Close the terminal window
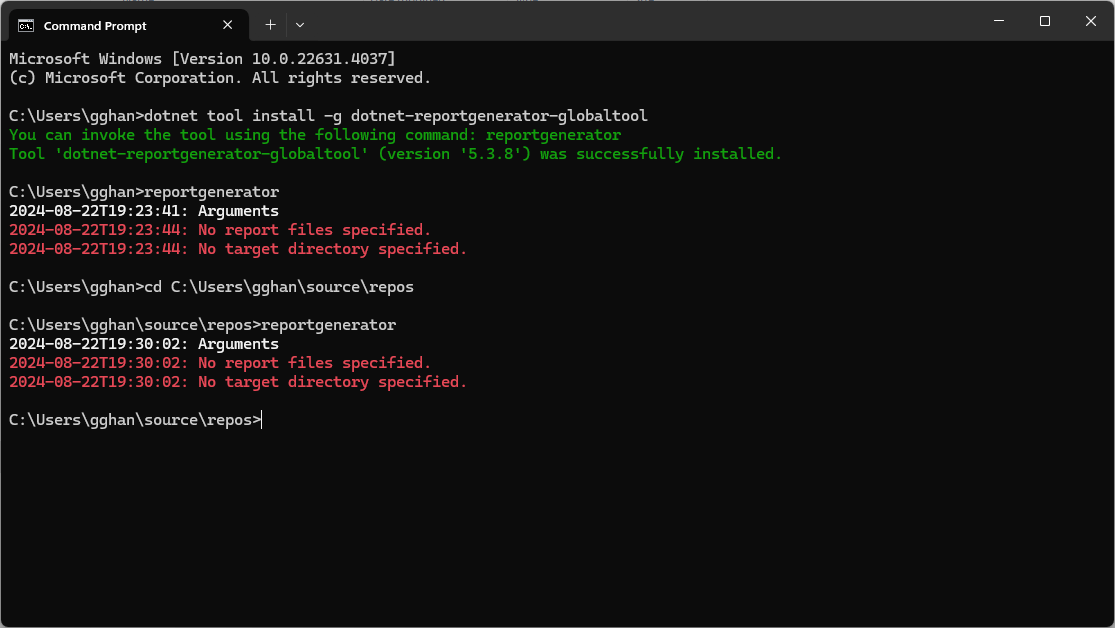1115x628 pixels. coord(1090,21)
